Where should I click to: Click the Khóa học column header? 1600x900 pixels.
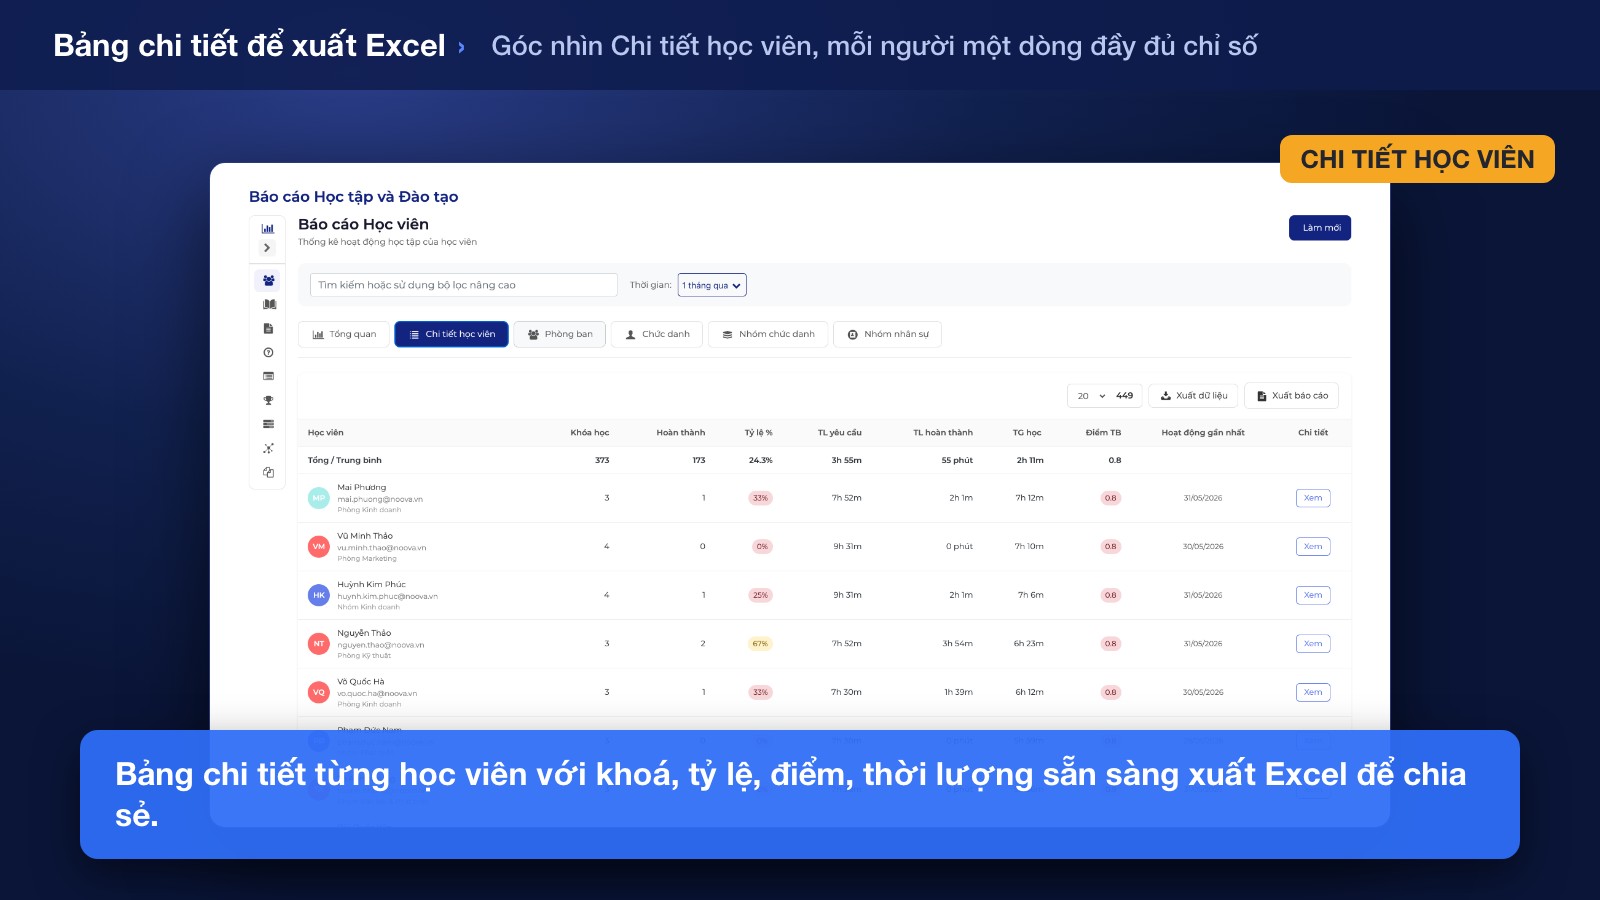(x=590, y=433)
